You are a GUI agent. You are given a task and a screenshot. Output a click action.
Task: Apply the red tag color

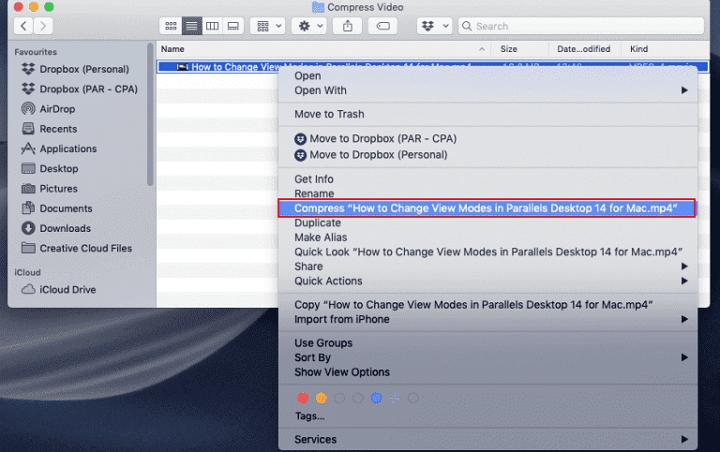tap(303, 398)
